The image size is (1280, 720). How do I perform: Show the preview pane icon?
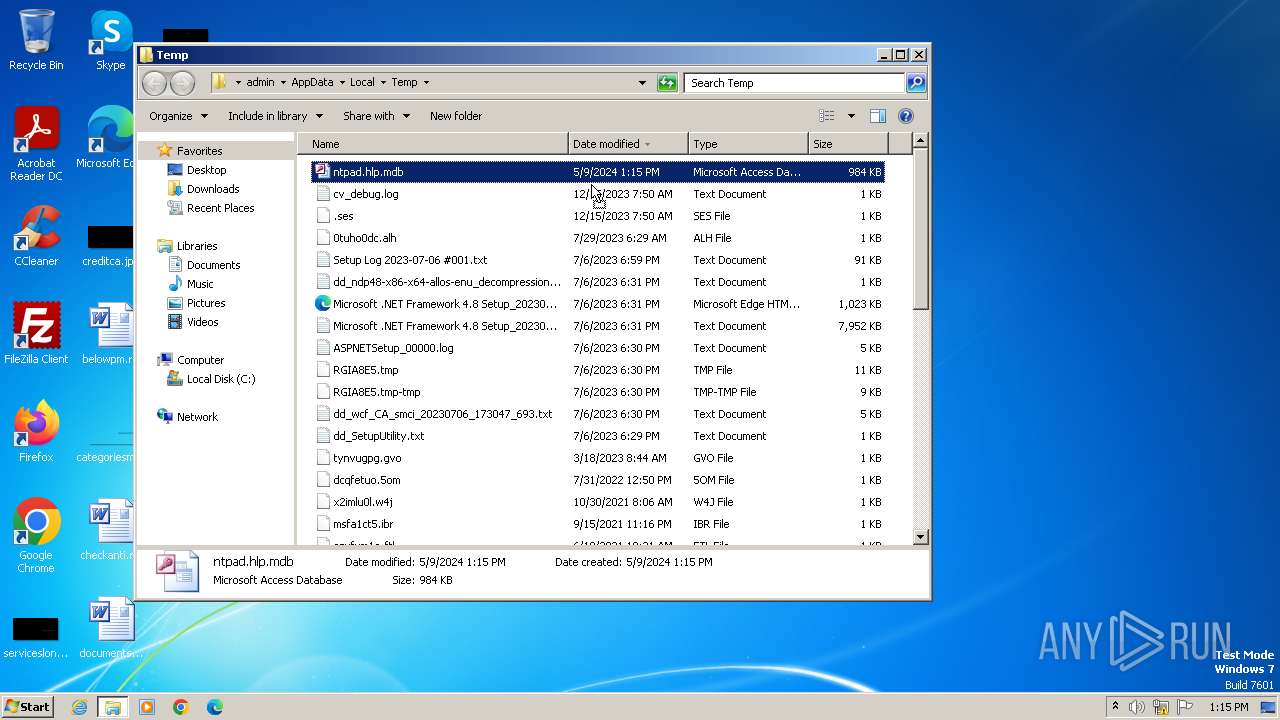[x=877, y=116]
